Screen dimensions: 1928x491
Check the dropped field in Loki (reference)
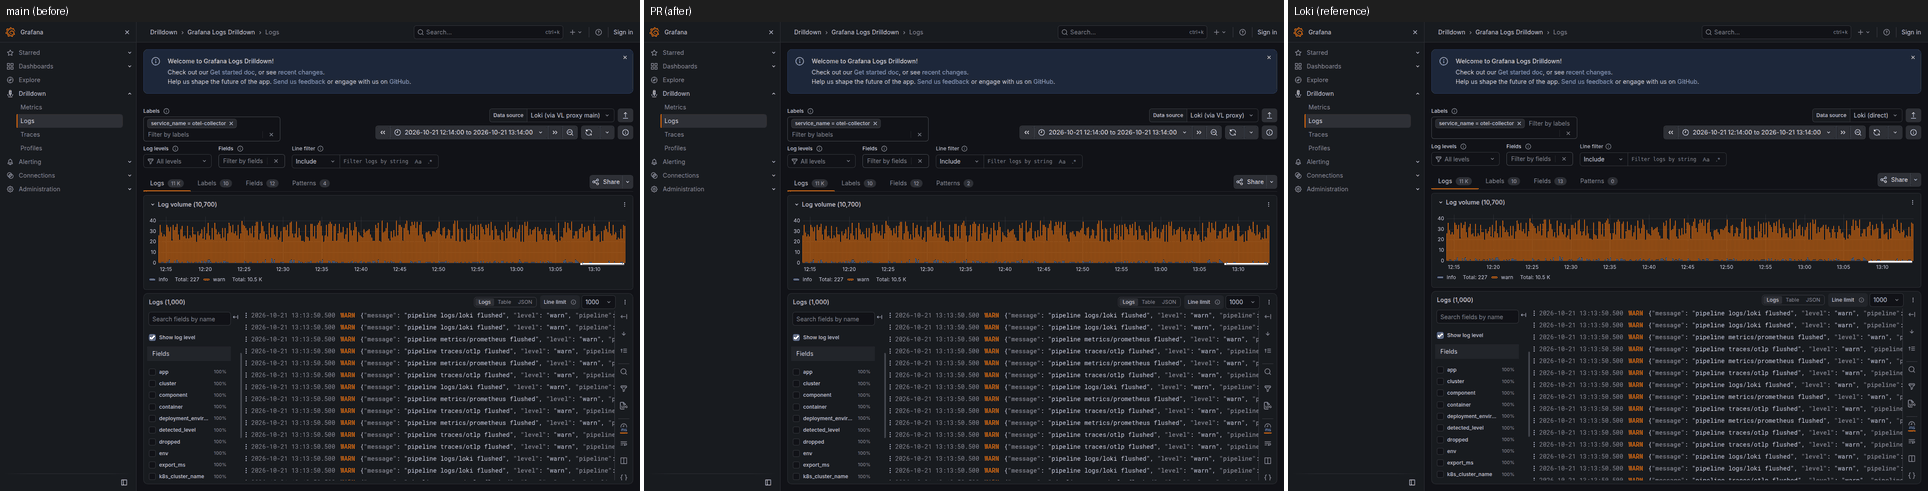click(1440, 440)
